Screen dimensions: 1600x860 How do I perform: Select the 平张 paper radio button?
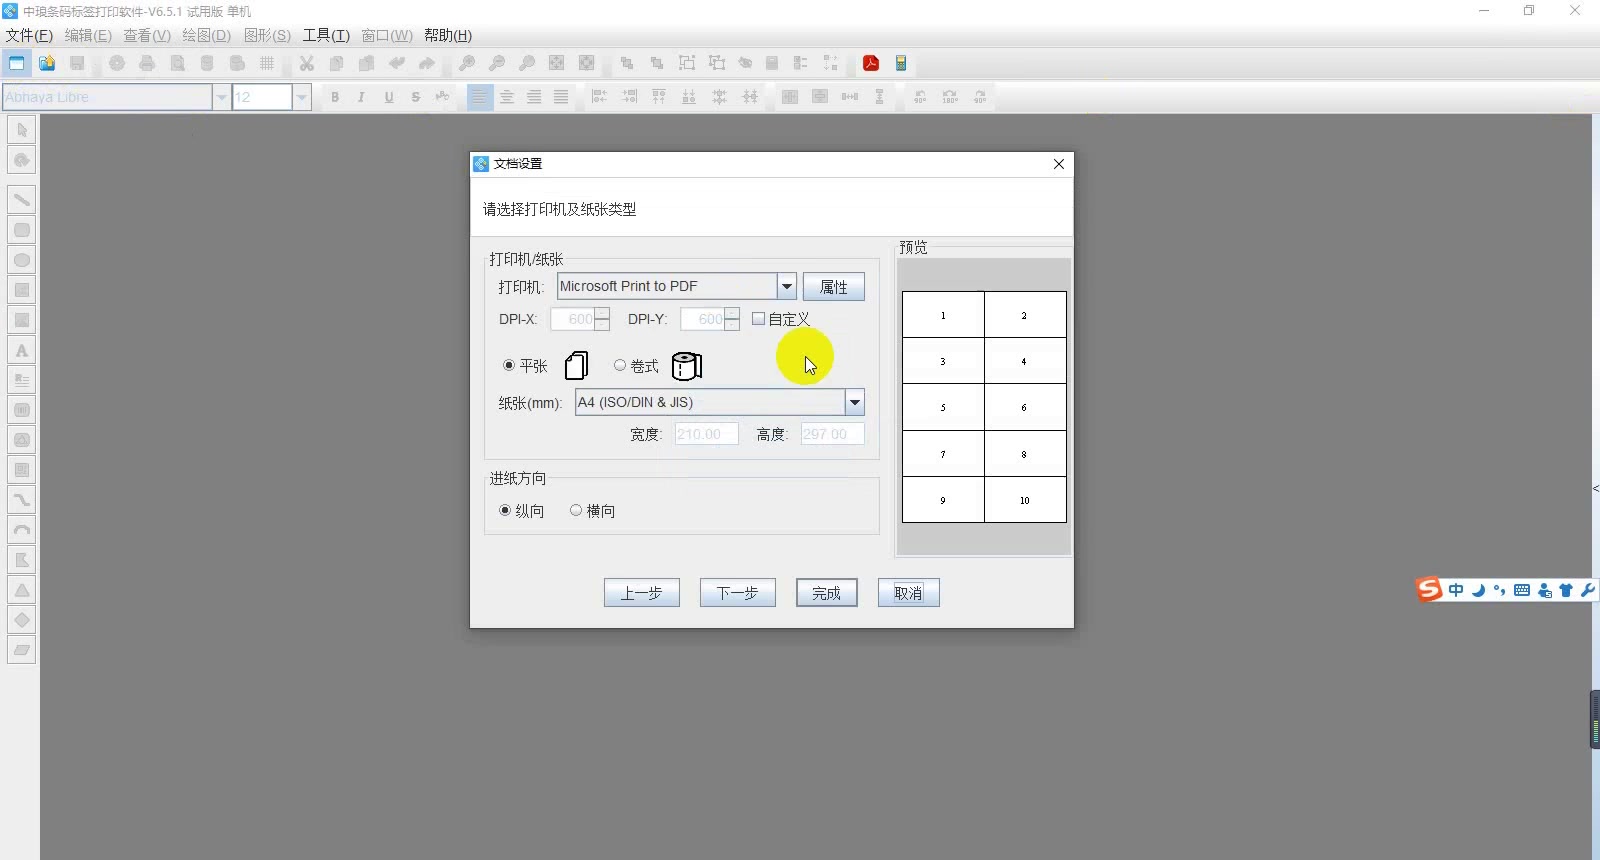(x=509, y=366)
